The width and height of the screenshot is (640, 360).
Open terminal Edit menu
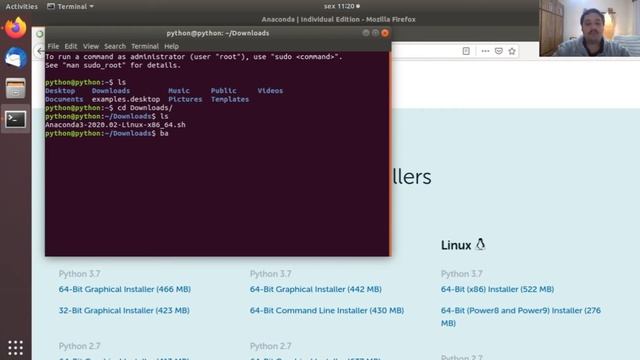(x=71, y=46)
